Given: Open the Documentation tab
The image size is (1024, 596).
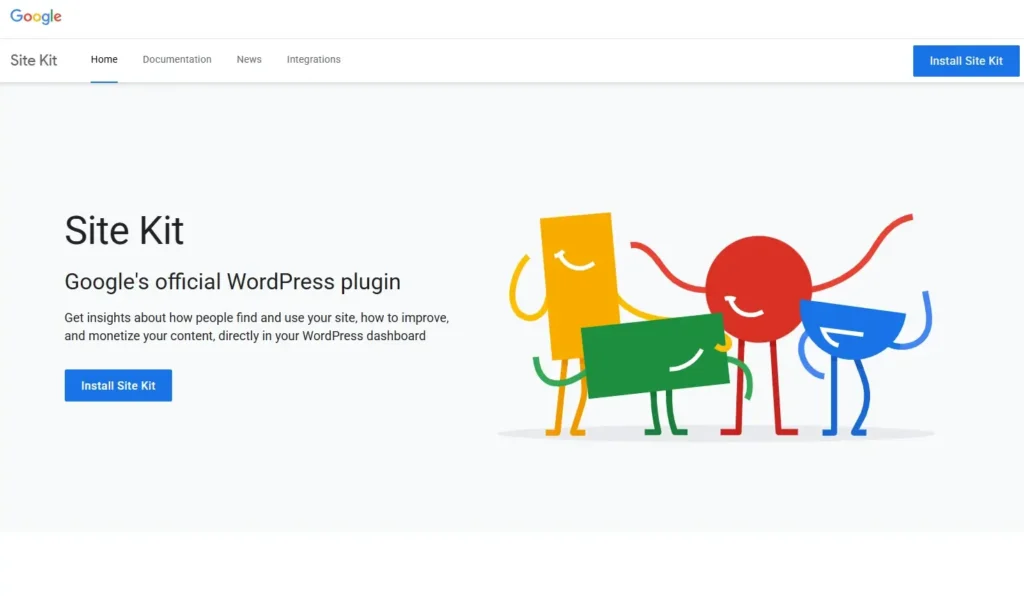Looking at the screenshot, I should tap(177, 59).
